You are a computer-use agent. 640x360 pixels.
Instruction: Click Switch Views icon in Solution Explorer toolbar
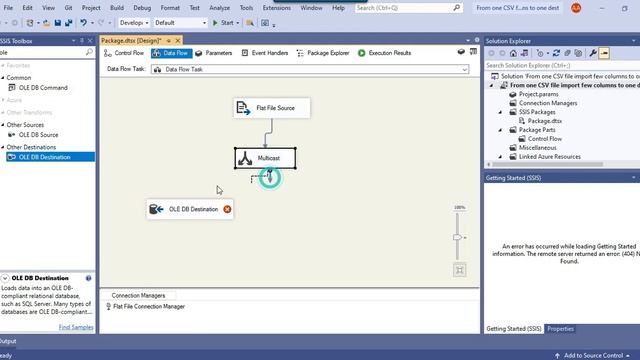(524, 53)
